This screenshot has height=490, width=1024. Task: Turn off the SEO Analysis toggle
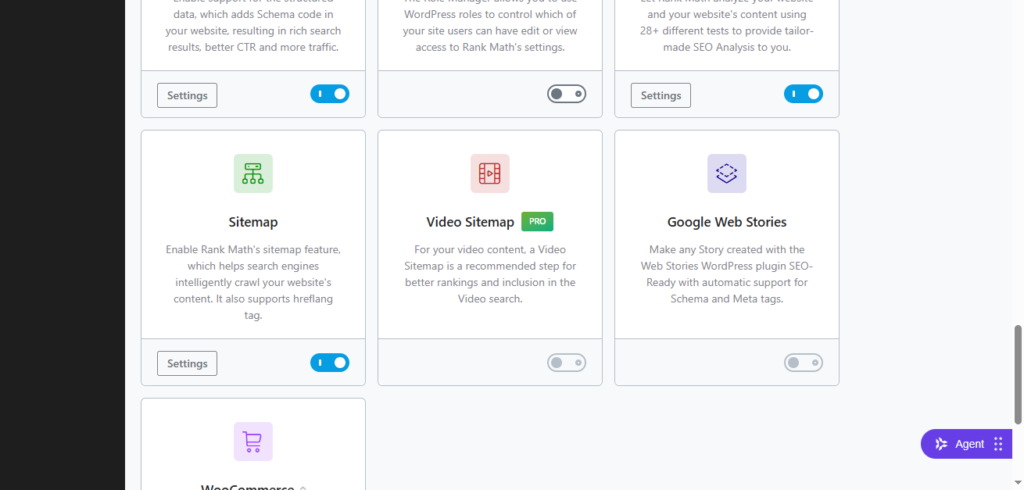coord(803,94)
